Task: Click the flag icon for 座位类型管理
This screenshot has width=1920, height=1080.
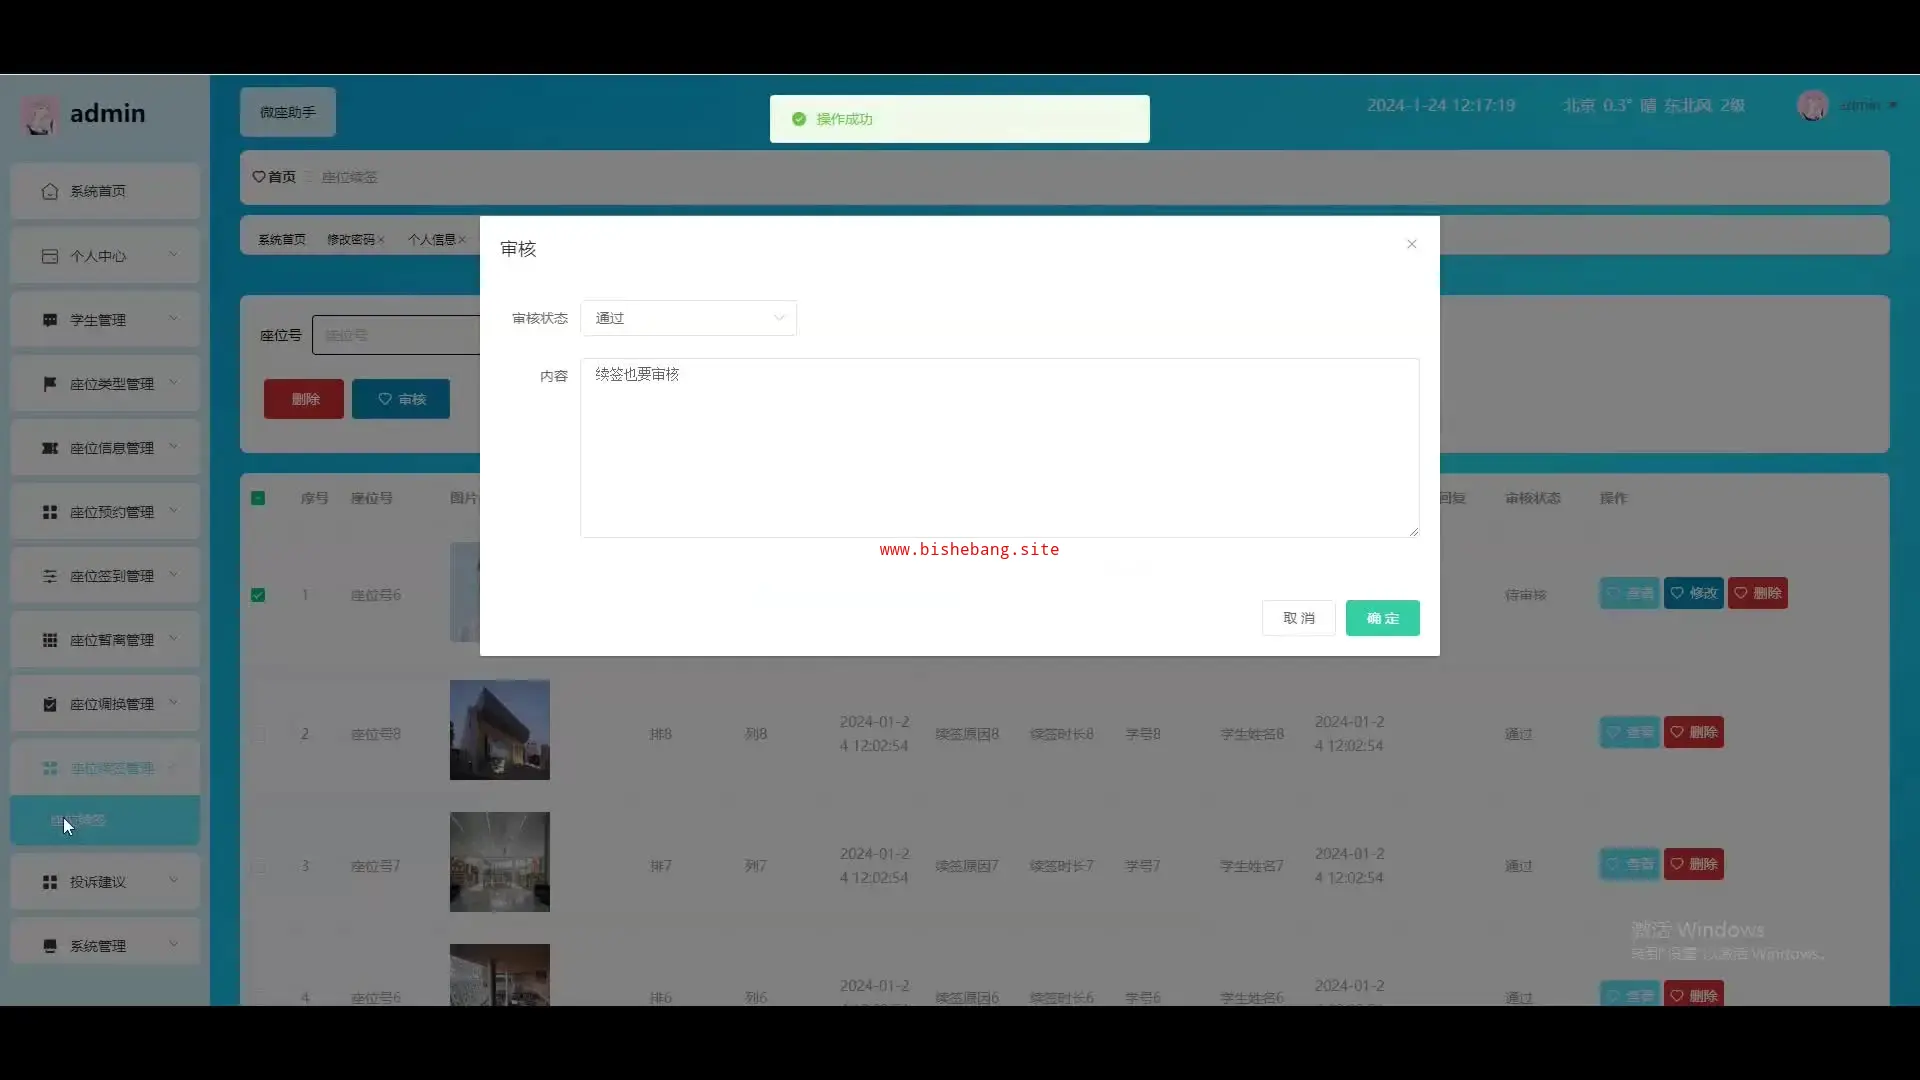Action: [x=50, y=384]
